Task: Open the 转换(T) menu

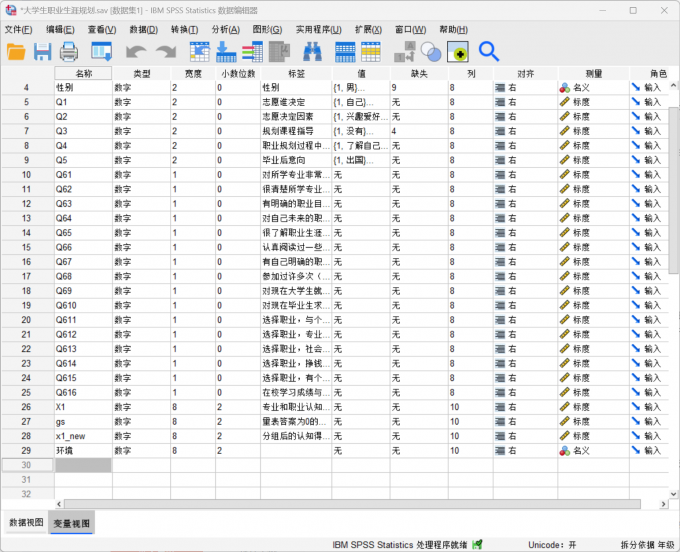Action: pos(184,29)
